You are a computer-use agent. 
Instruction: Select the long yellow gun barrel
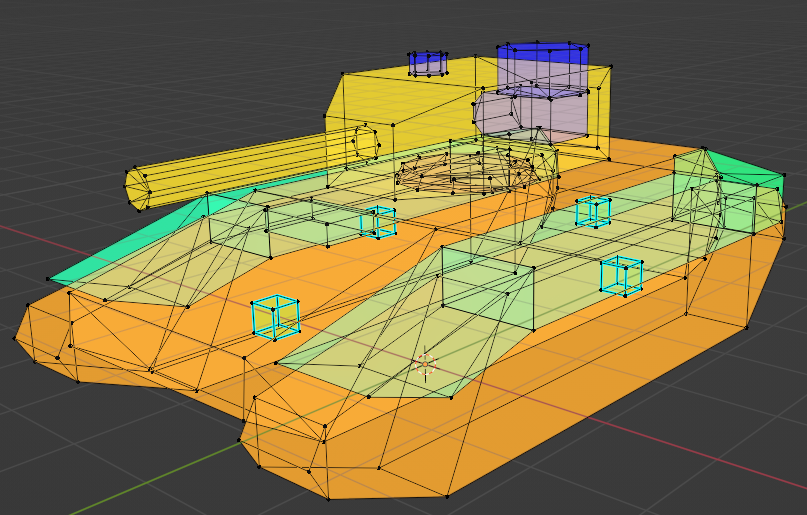click(252, 169)
